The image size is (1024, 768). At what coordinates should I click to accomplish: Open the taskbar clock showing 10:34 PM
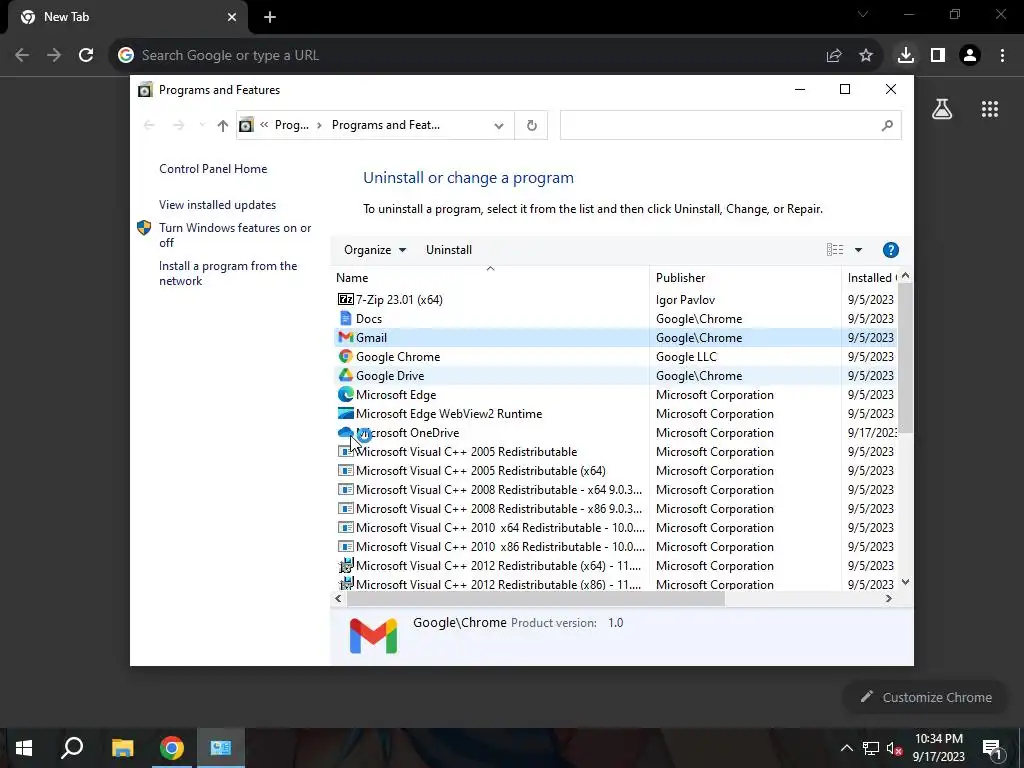coord(938,748)
